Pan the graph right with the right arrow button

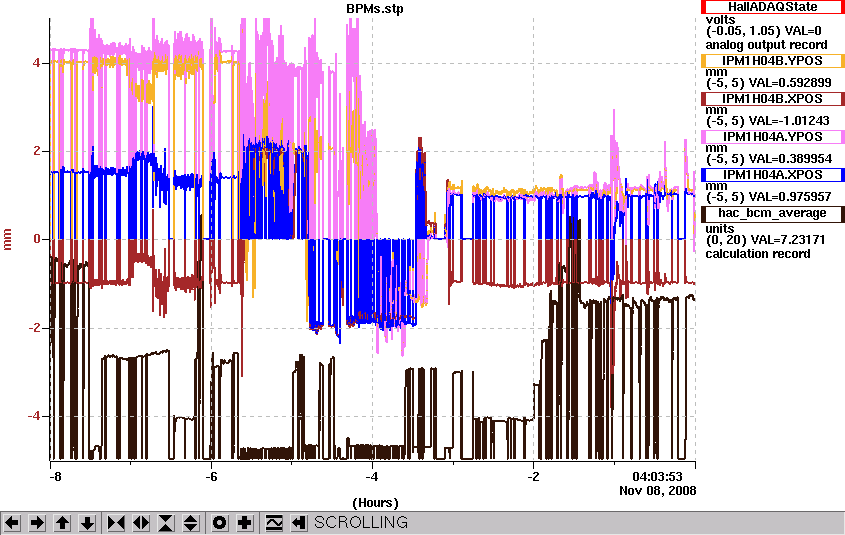coord(37,523)
